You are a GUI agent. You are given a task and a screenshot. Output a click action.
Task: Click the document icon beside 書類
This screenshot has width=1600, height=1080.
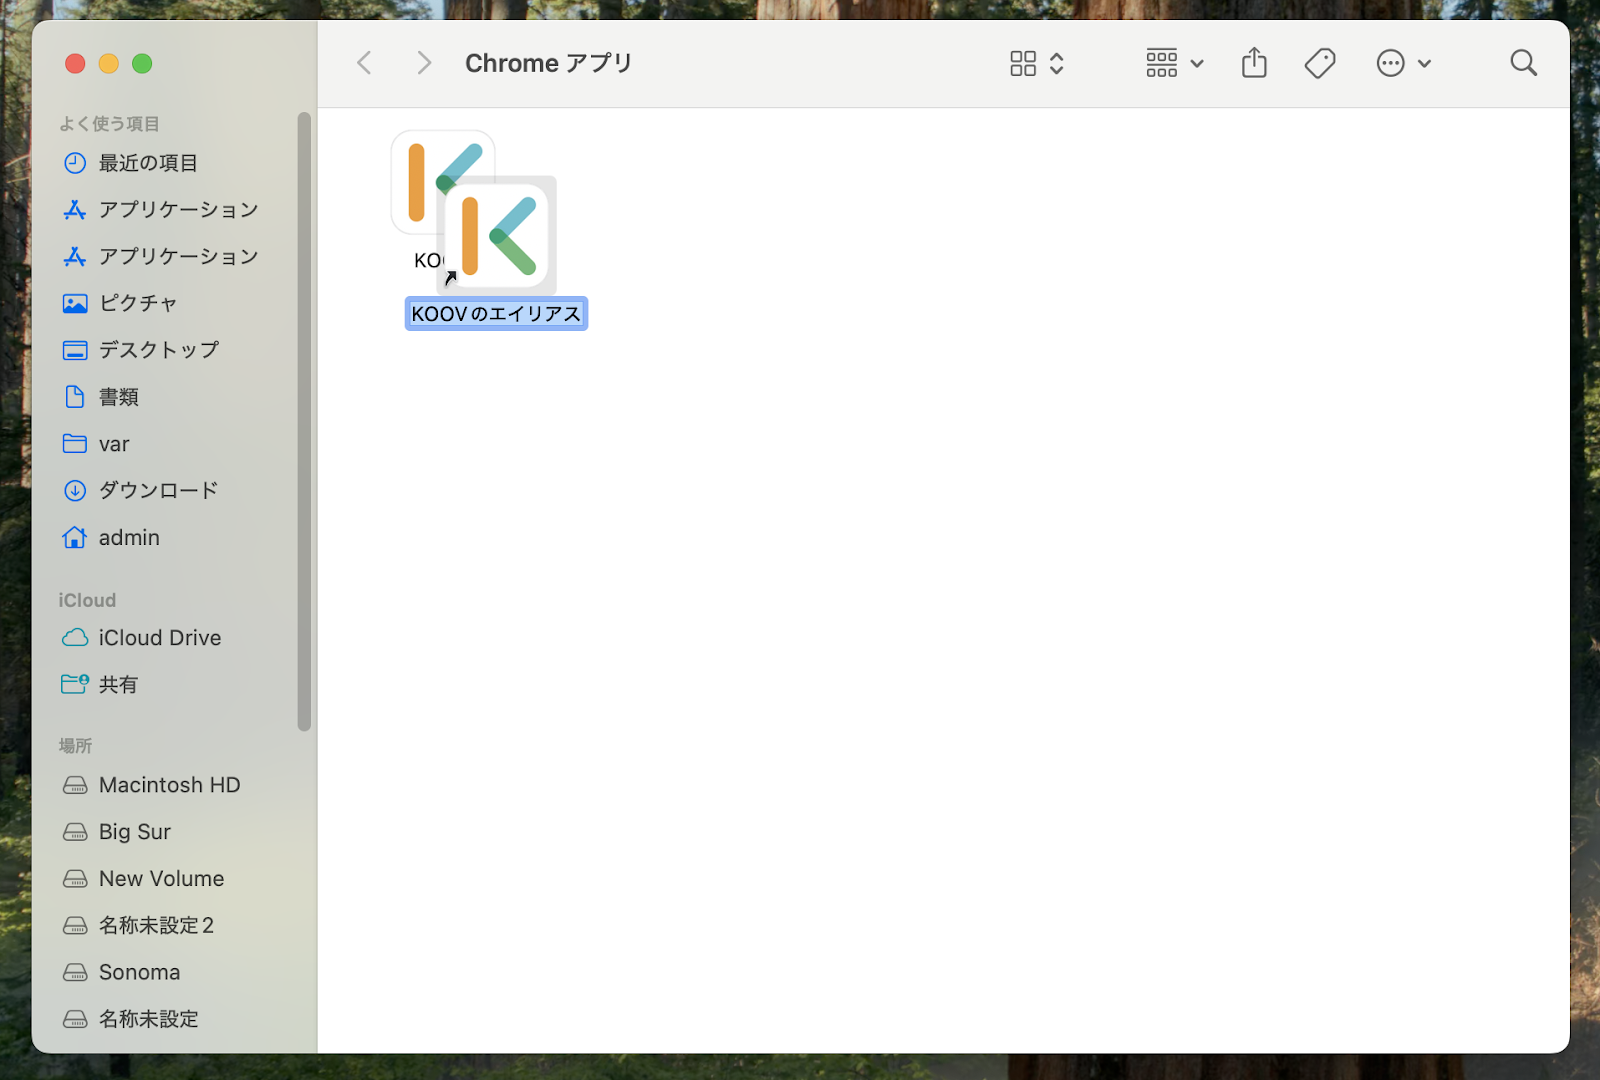(75, 397)
